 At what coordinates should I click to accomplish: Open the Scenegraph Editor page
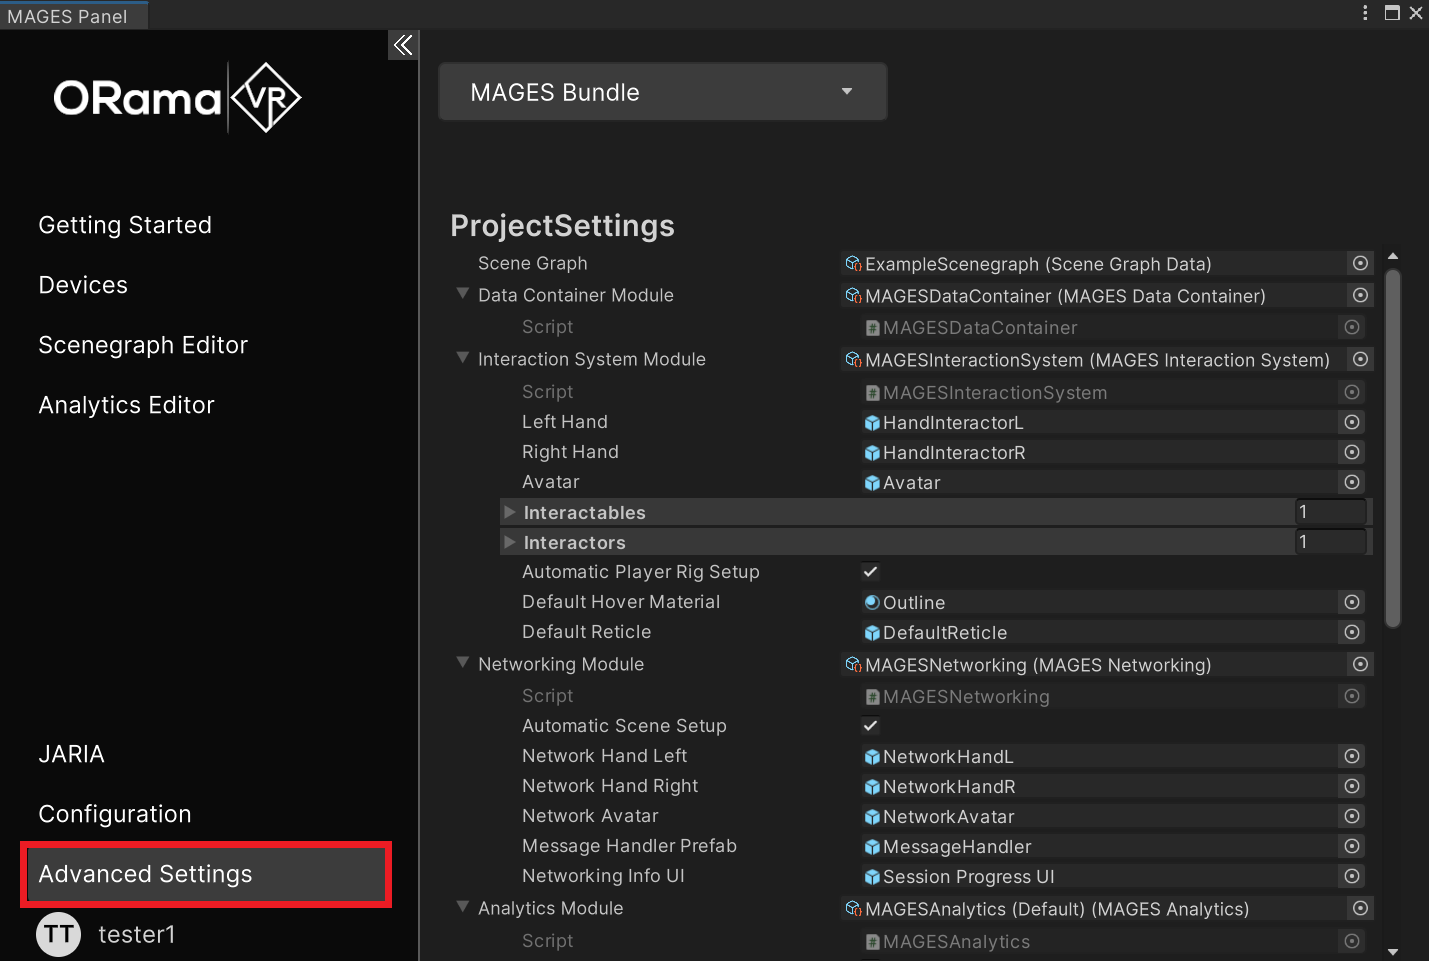coord(143,345)
